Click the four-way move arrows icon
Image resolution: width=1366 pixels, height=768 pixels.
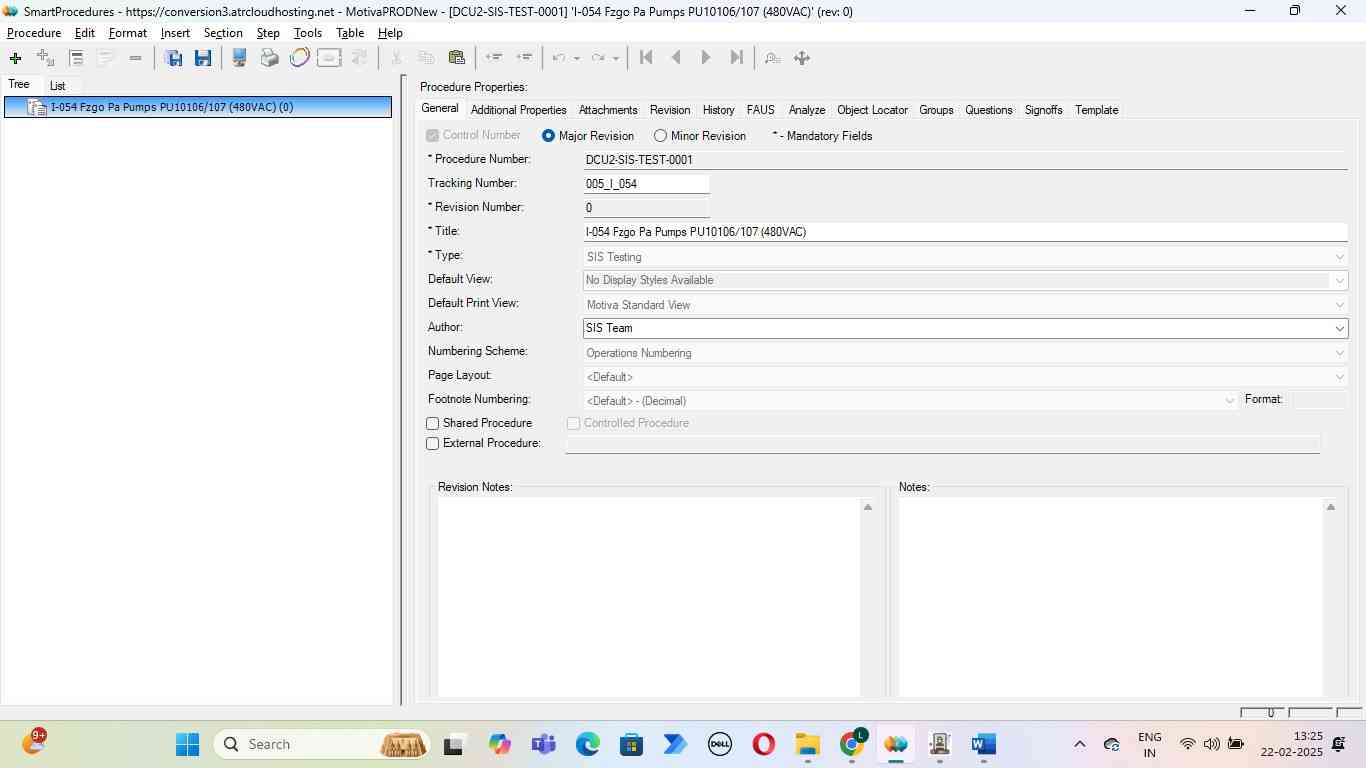click(x=802, y=58)
